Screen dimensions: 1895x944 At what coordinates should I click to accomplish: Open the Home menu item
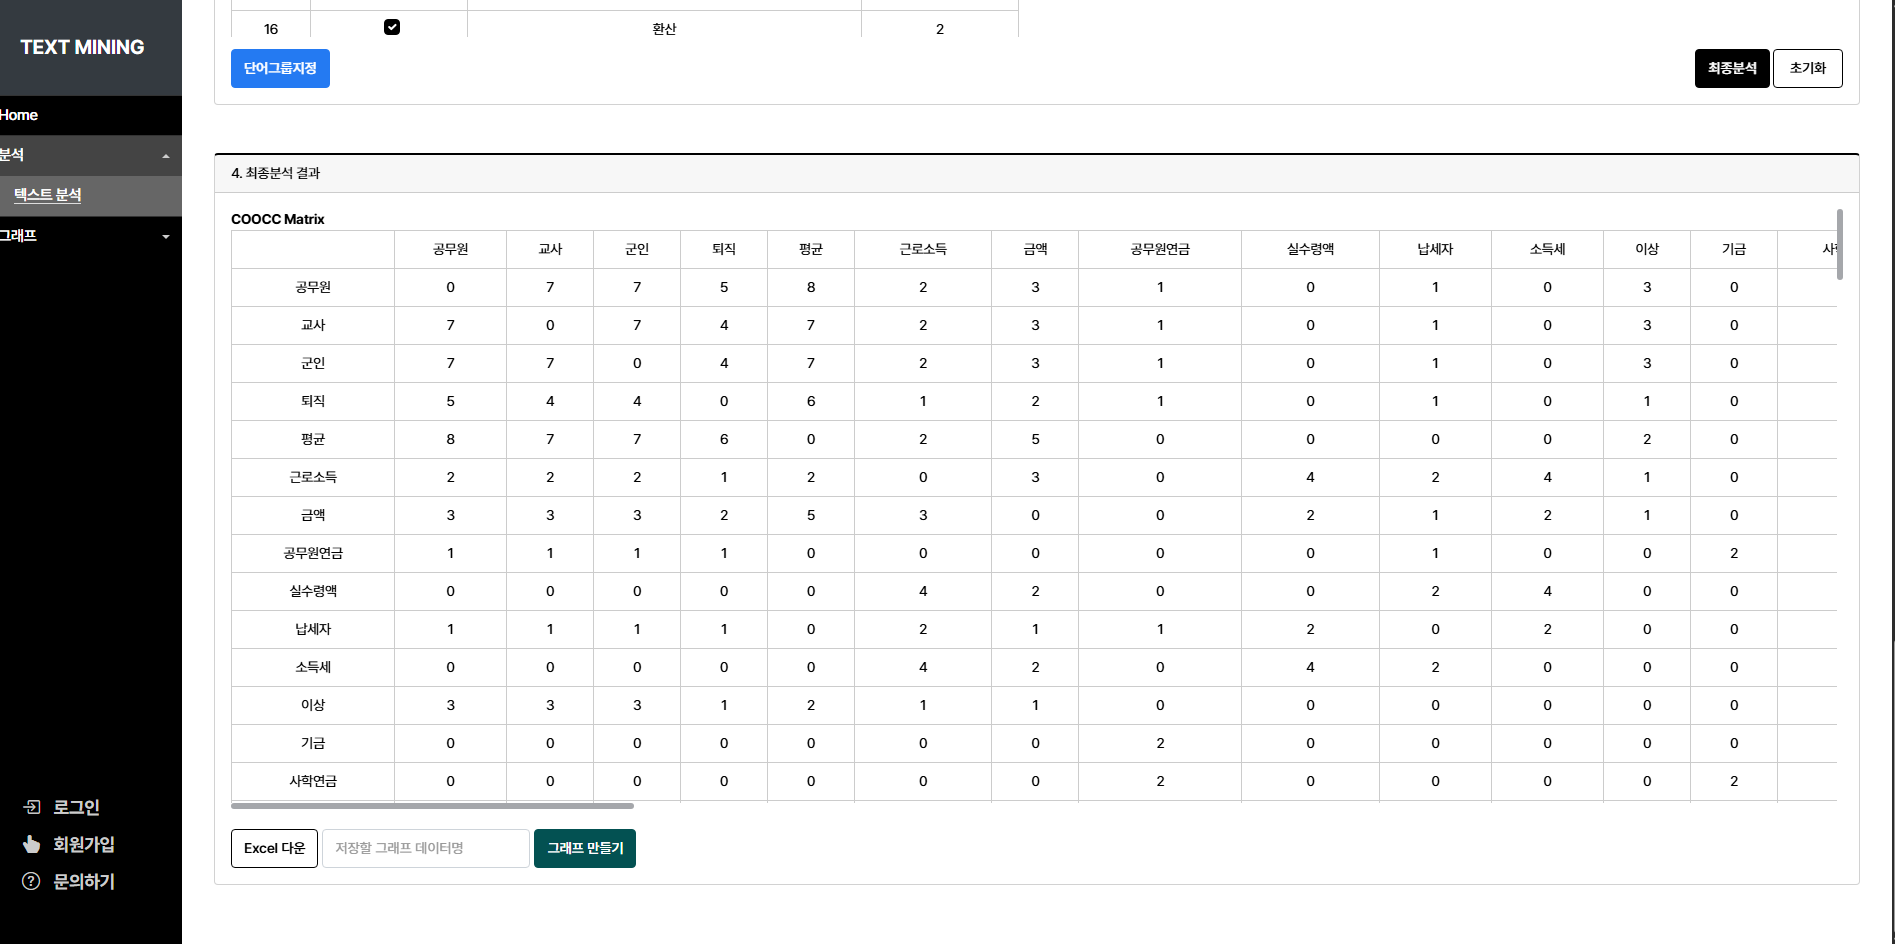[19, 115]
